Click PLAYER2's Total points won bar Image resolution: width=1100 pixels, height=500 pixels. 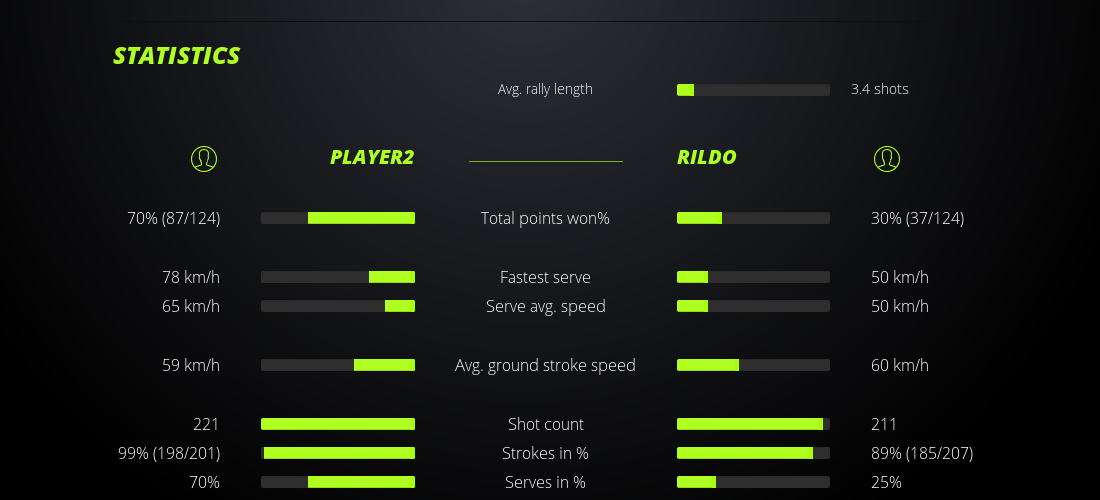338,218
